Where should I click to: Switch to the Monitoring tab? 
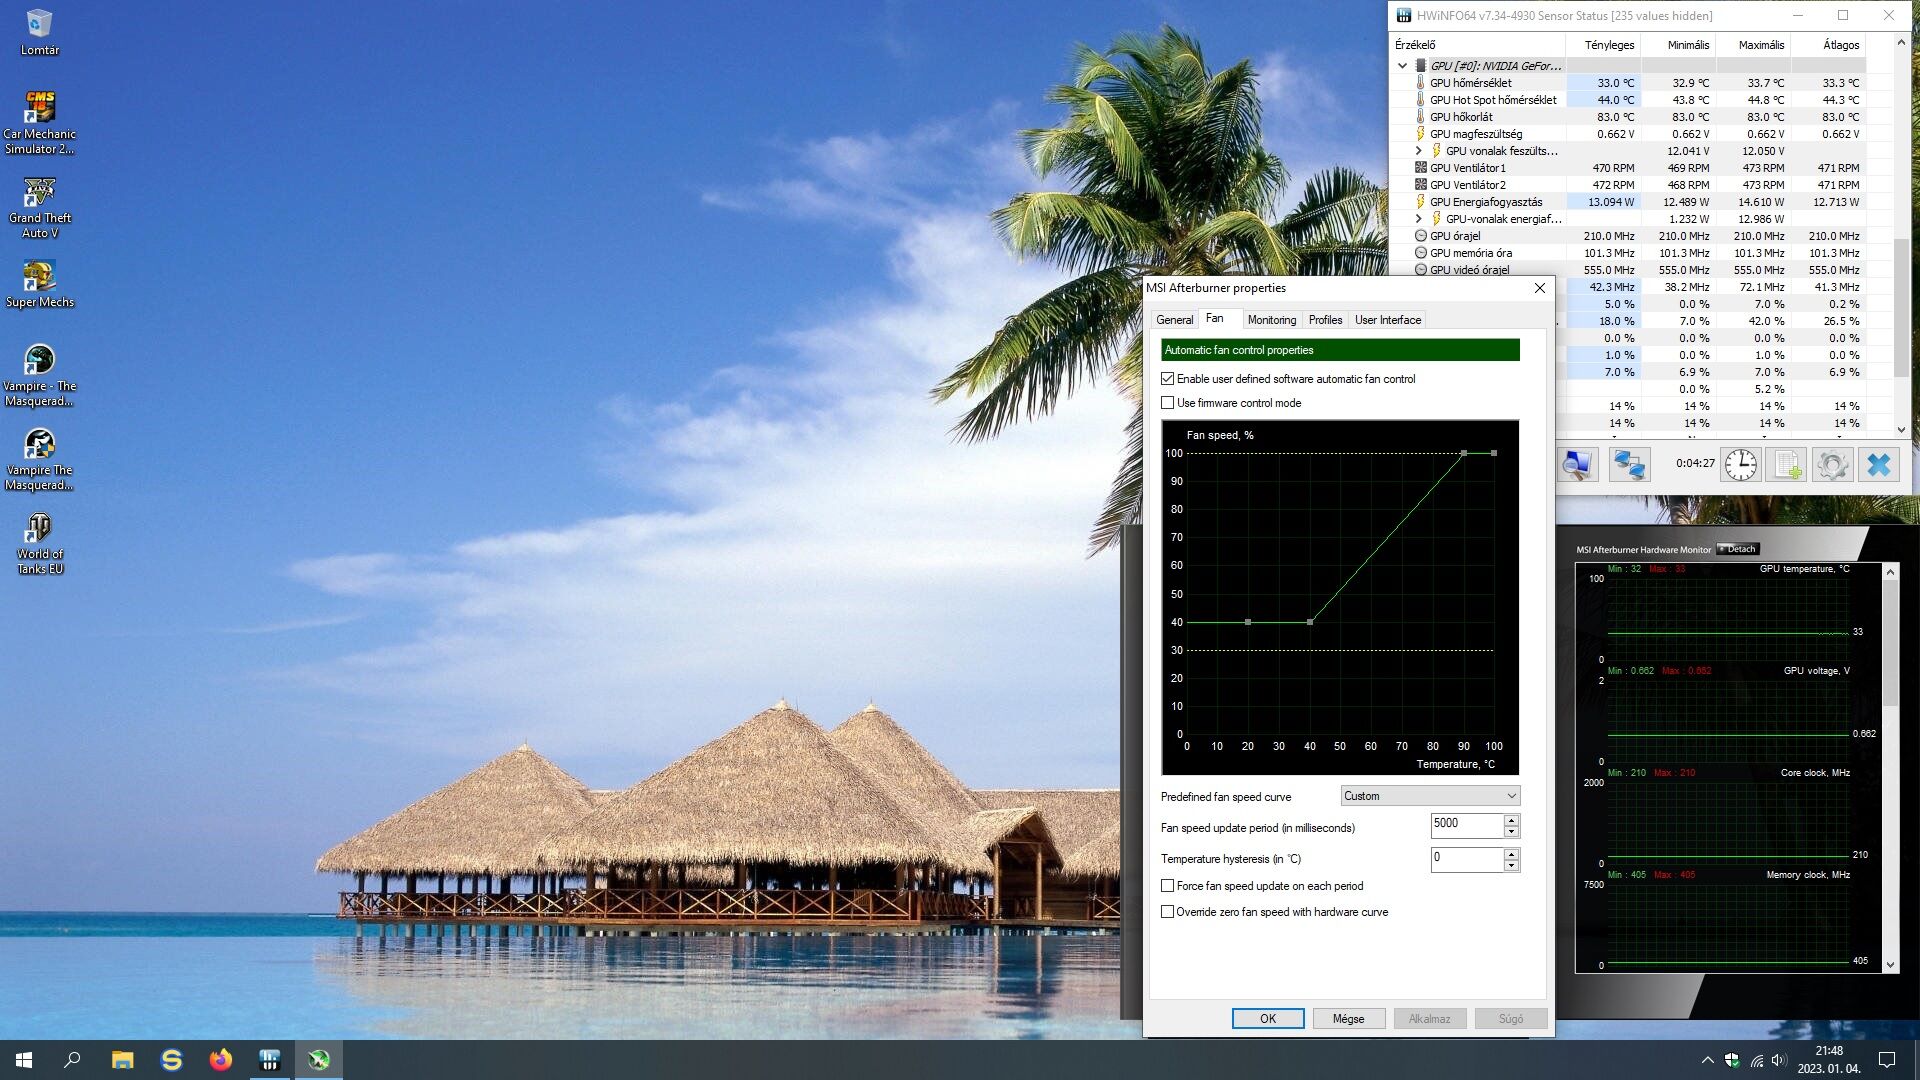(x=1272, y=320)
